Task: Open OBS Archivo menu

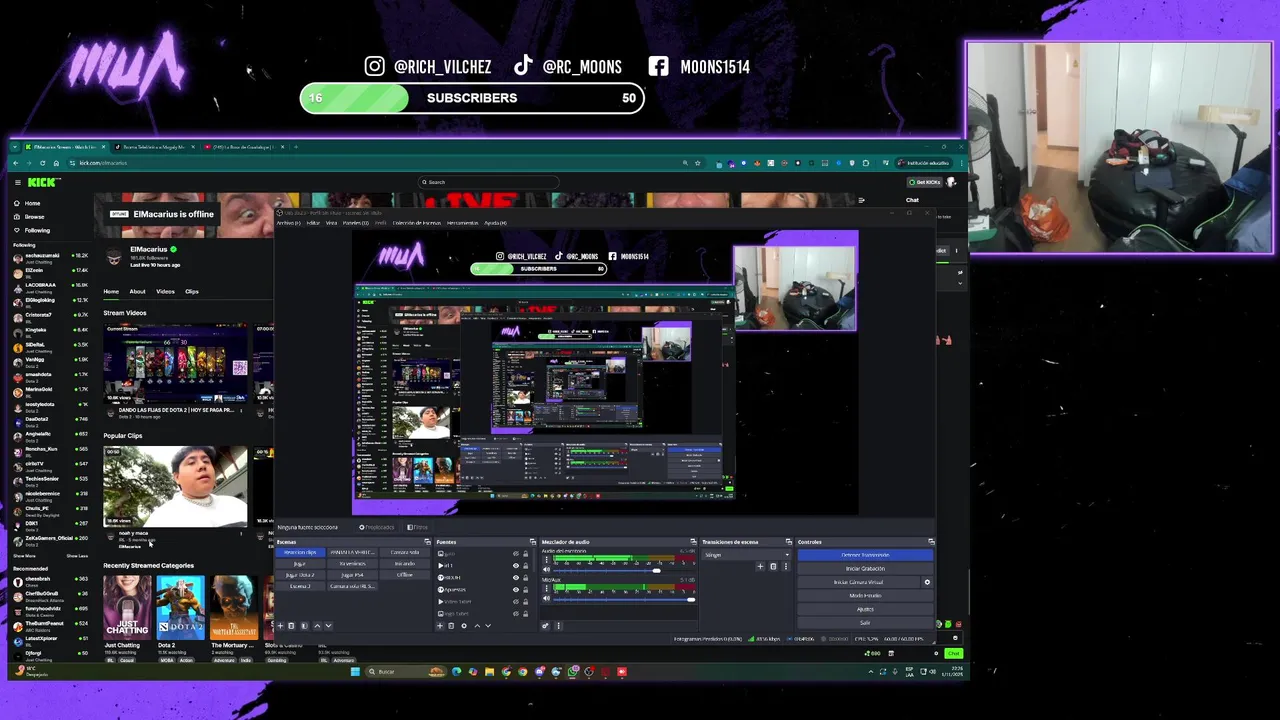Action: pyautogui.click(x=289, y=223)
